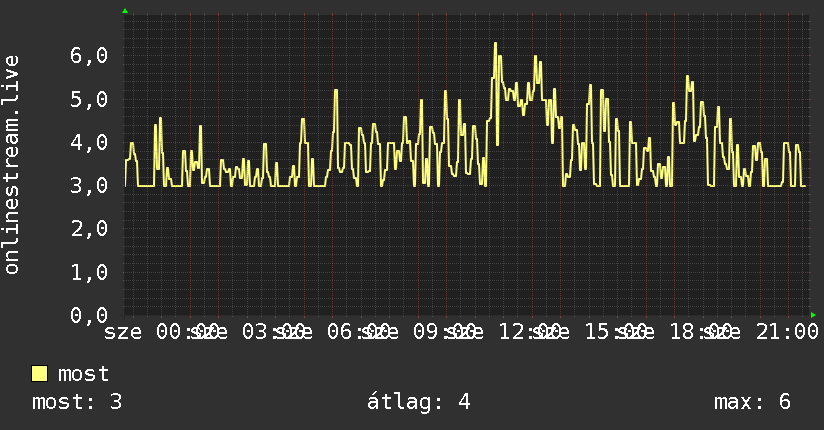Image resolution: width=824 pixels, height=430 pixels.
Task: Click the 'onlinestream.live' vertical axis title
Action: (x=11, y=165)
